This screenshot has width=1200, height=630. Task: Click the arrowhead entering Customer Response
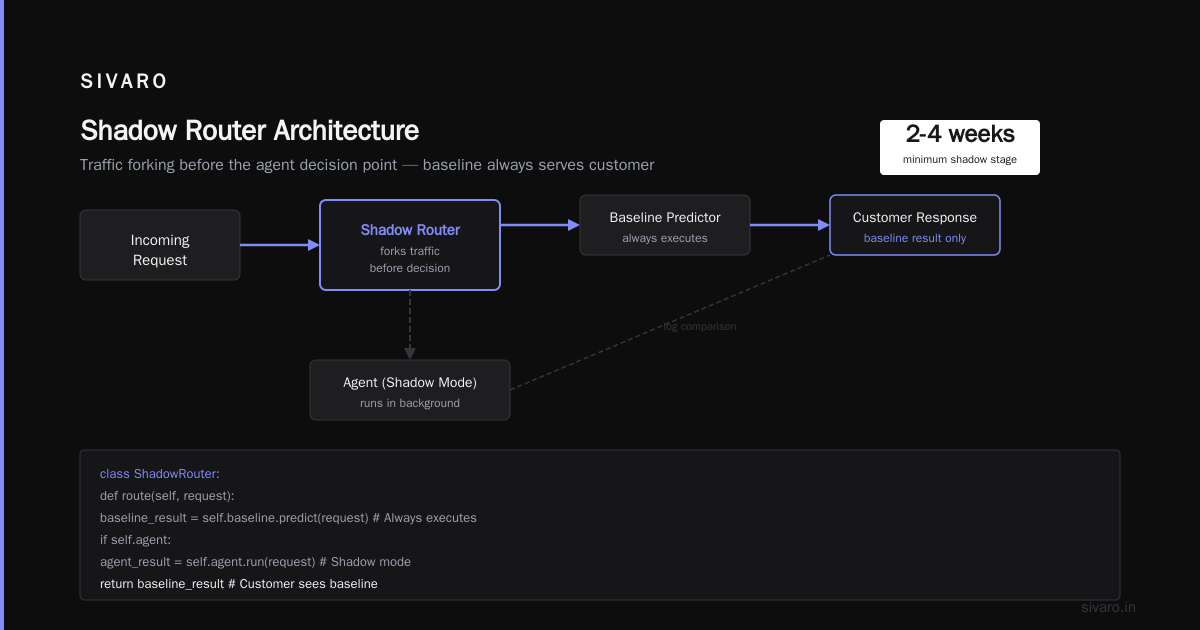coord(824,225)
